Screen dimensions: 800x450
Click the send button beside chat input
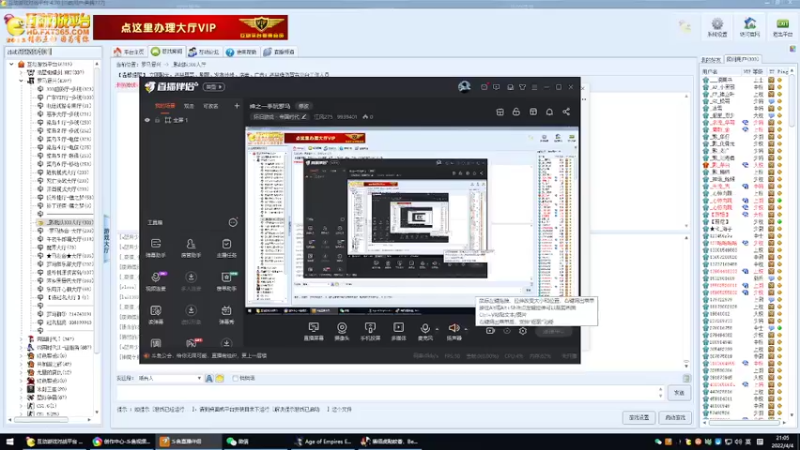point(679,392)
